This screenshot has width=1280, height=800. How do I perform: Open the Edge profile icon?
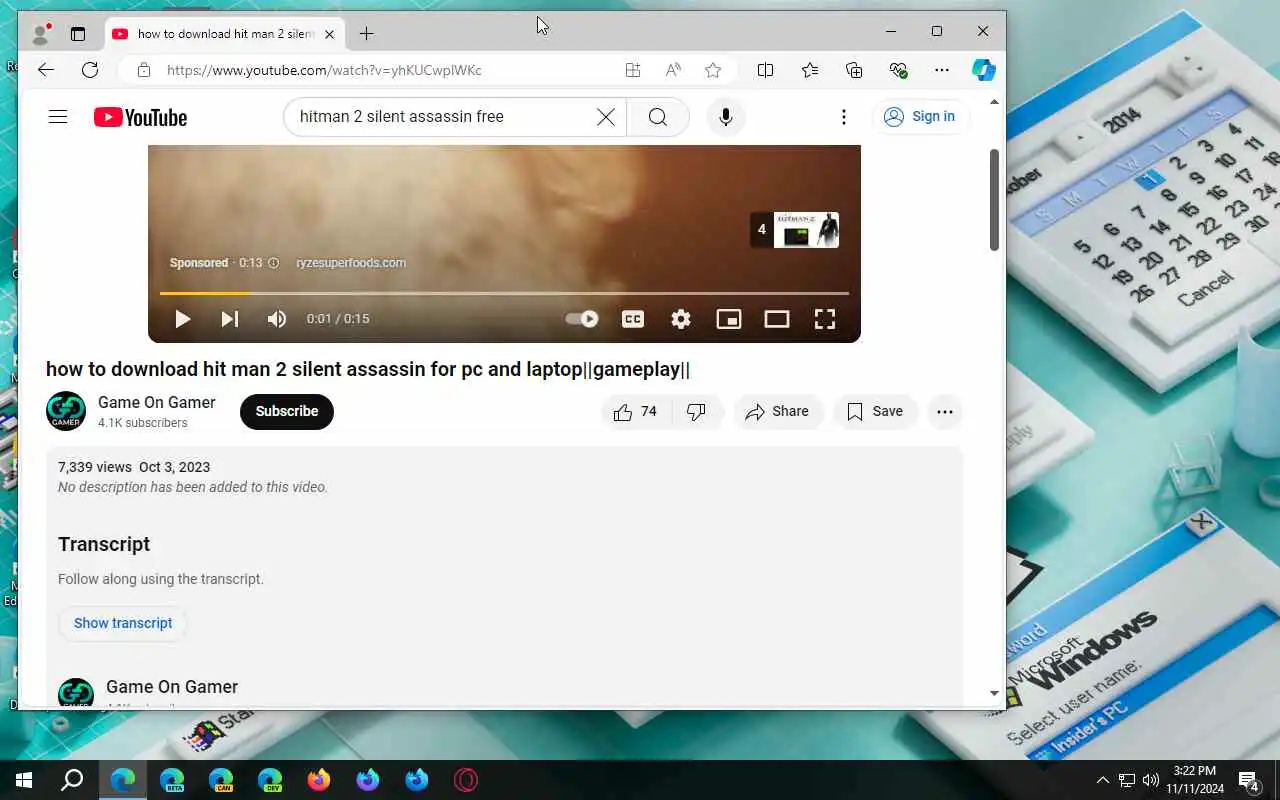pos(41,34)
